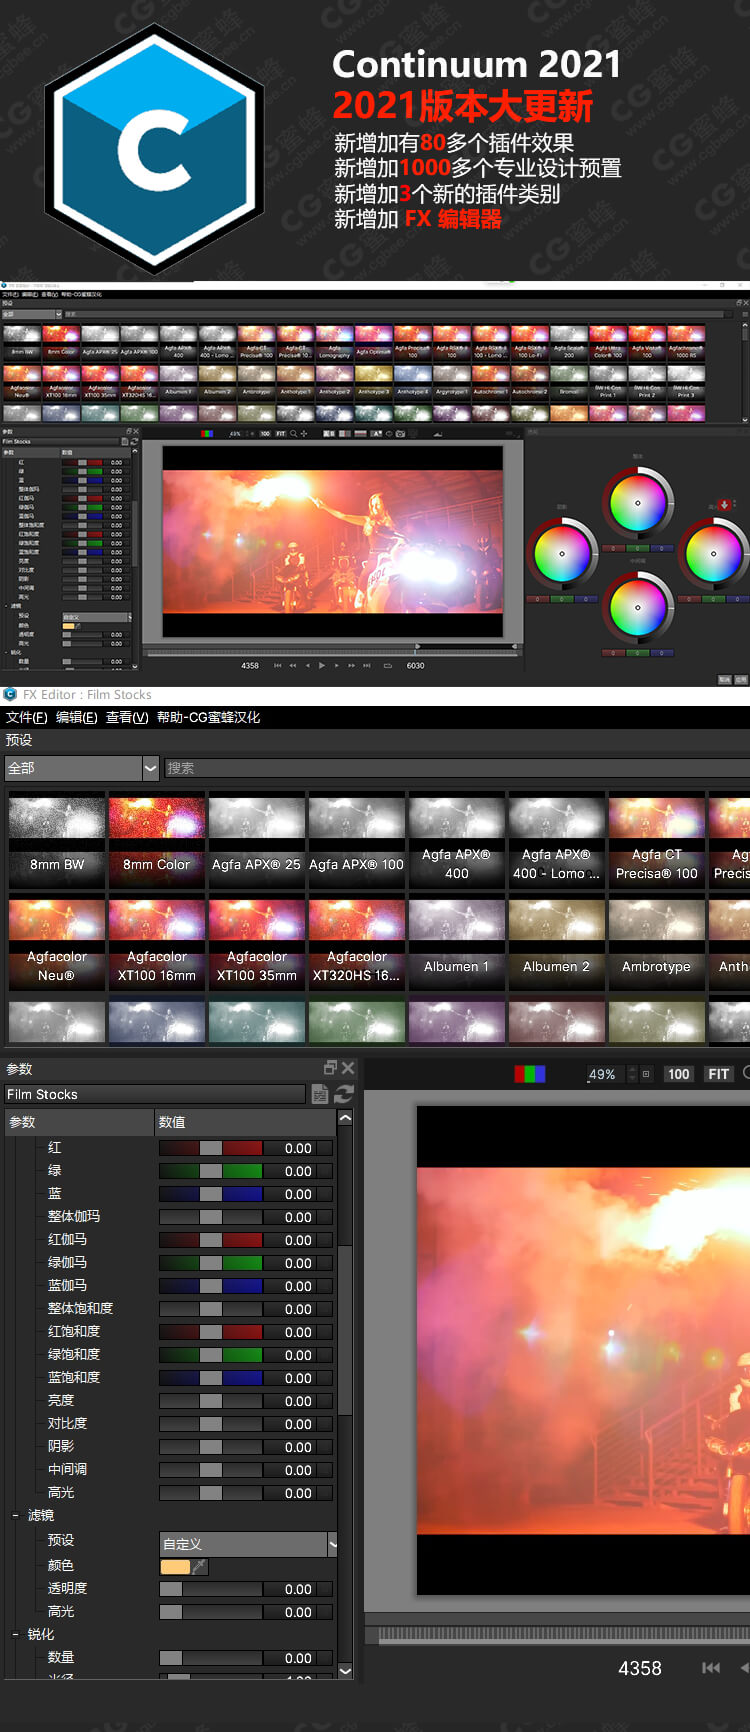Click the 绿 color slider
750x1732 pixels.
[211, 1171]
